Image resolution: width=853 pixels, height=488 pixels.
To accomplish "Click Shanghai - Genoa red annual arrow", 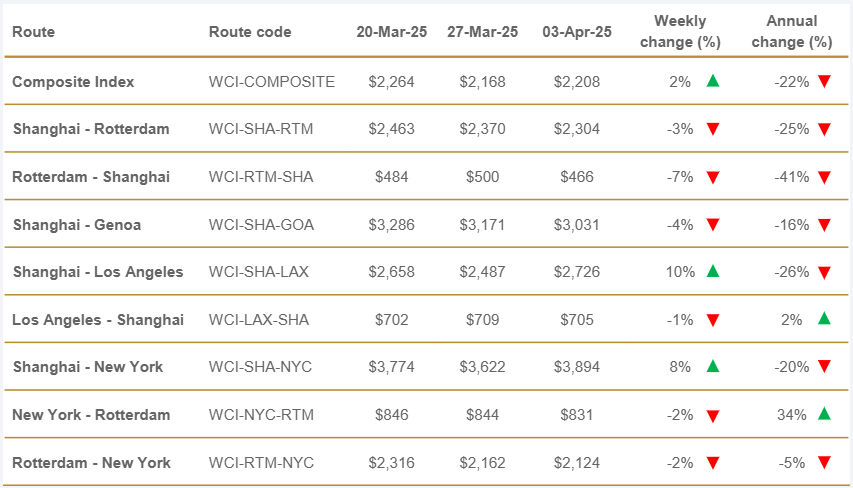I will tap(824, 225).
